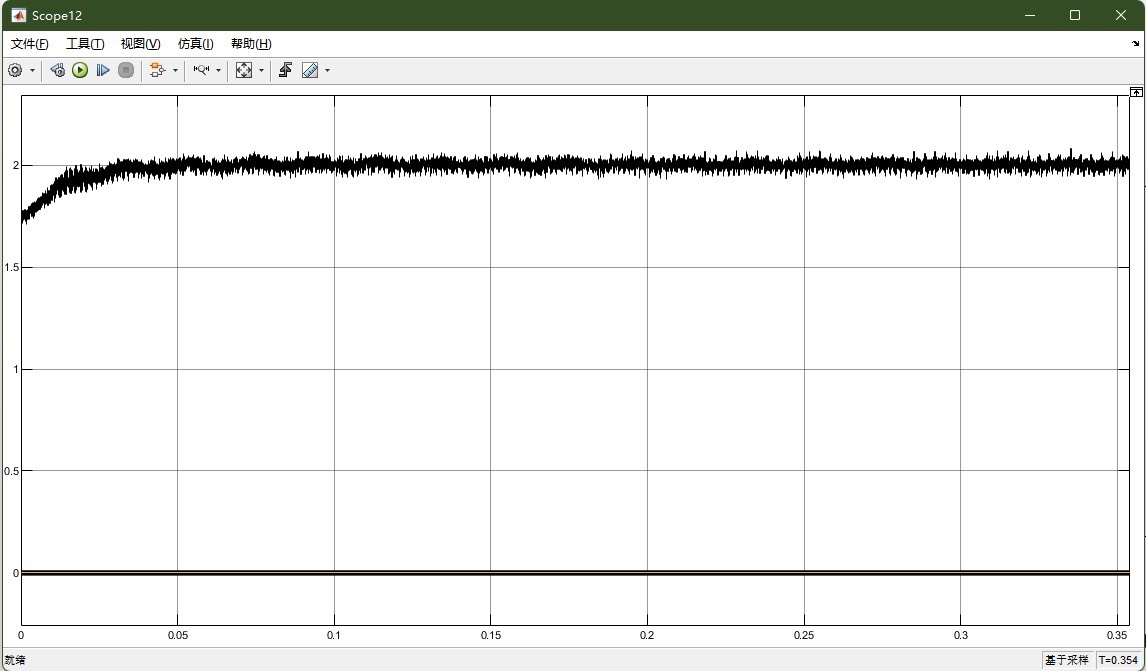Click the x-axis label 0.25

pyautogui.click(x=804, y=635)
